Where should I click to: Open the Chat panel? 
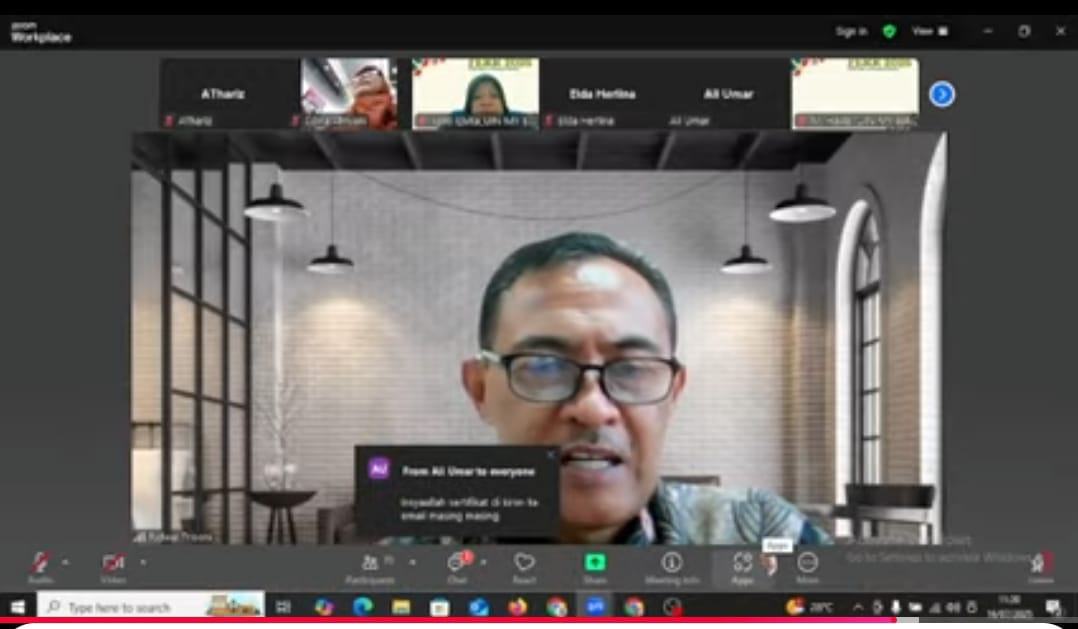(457, 564)
